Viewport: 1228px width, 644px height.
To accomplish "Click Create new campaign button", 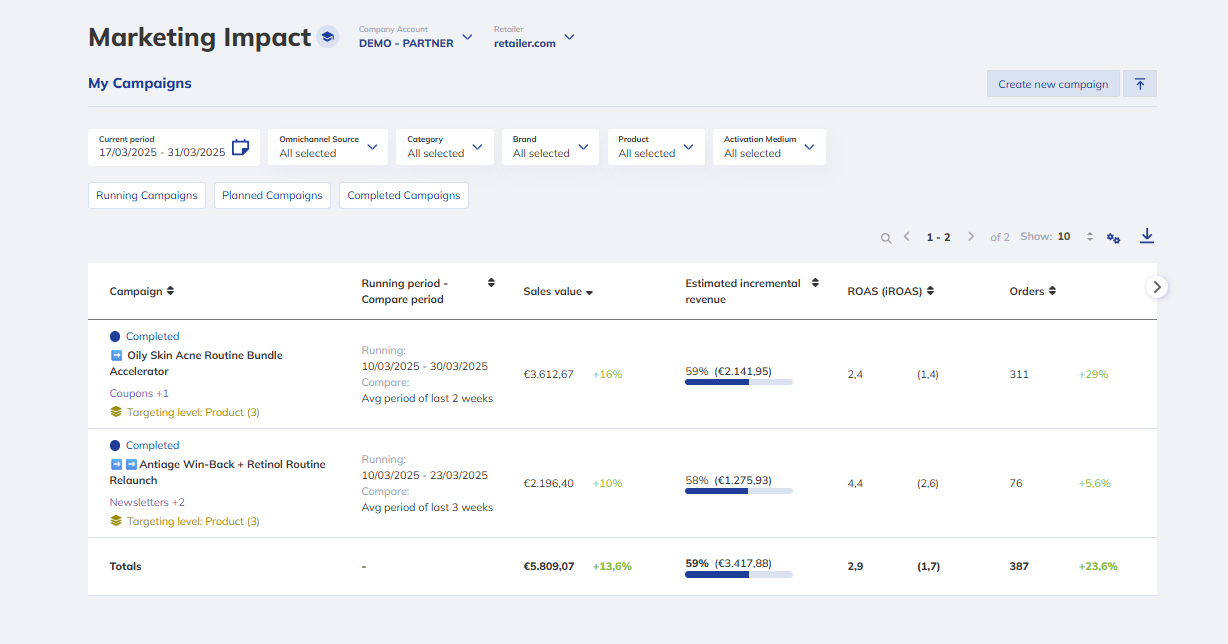I will click(1052, 84).
